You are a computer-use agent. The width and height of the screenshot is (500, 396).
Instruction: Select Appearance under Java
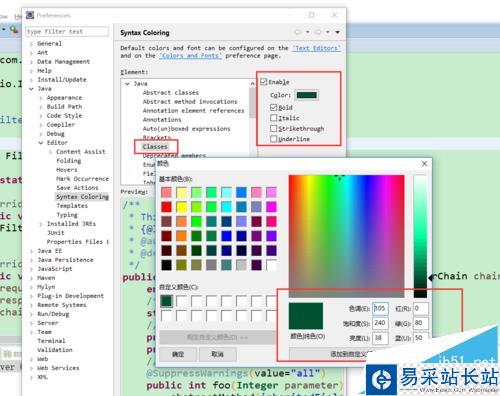click(x=64, y=98)
